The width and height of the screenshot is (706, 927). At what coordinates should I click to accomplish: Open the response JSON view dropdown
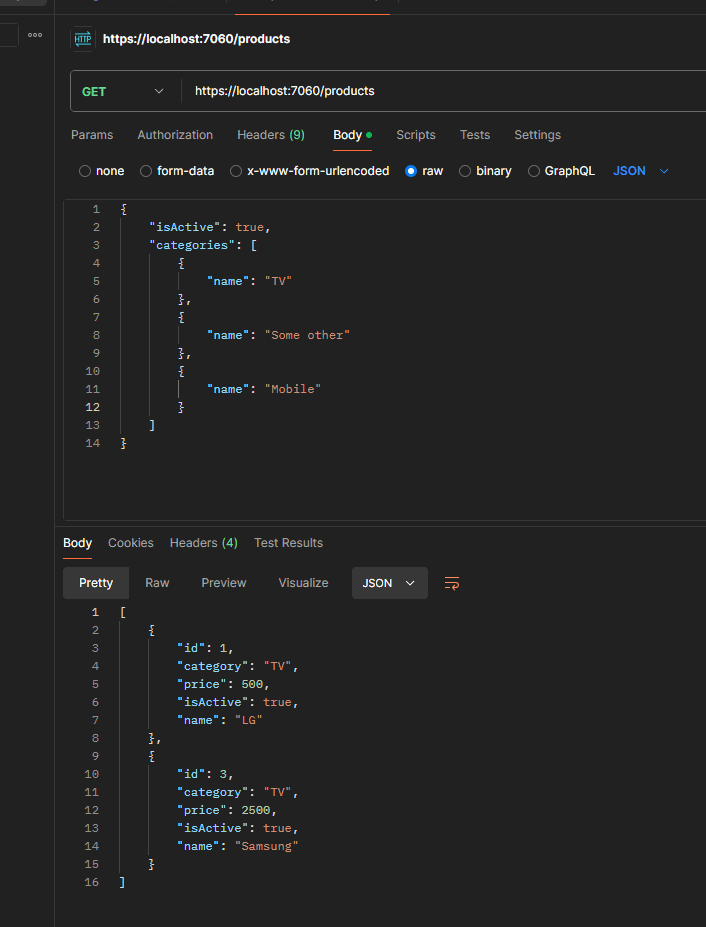(x=389, y=582)
